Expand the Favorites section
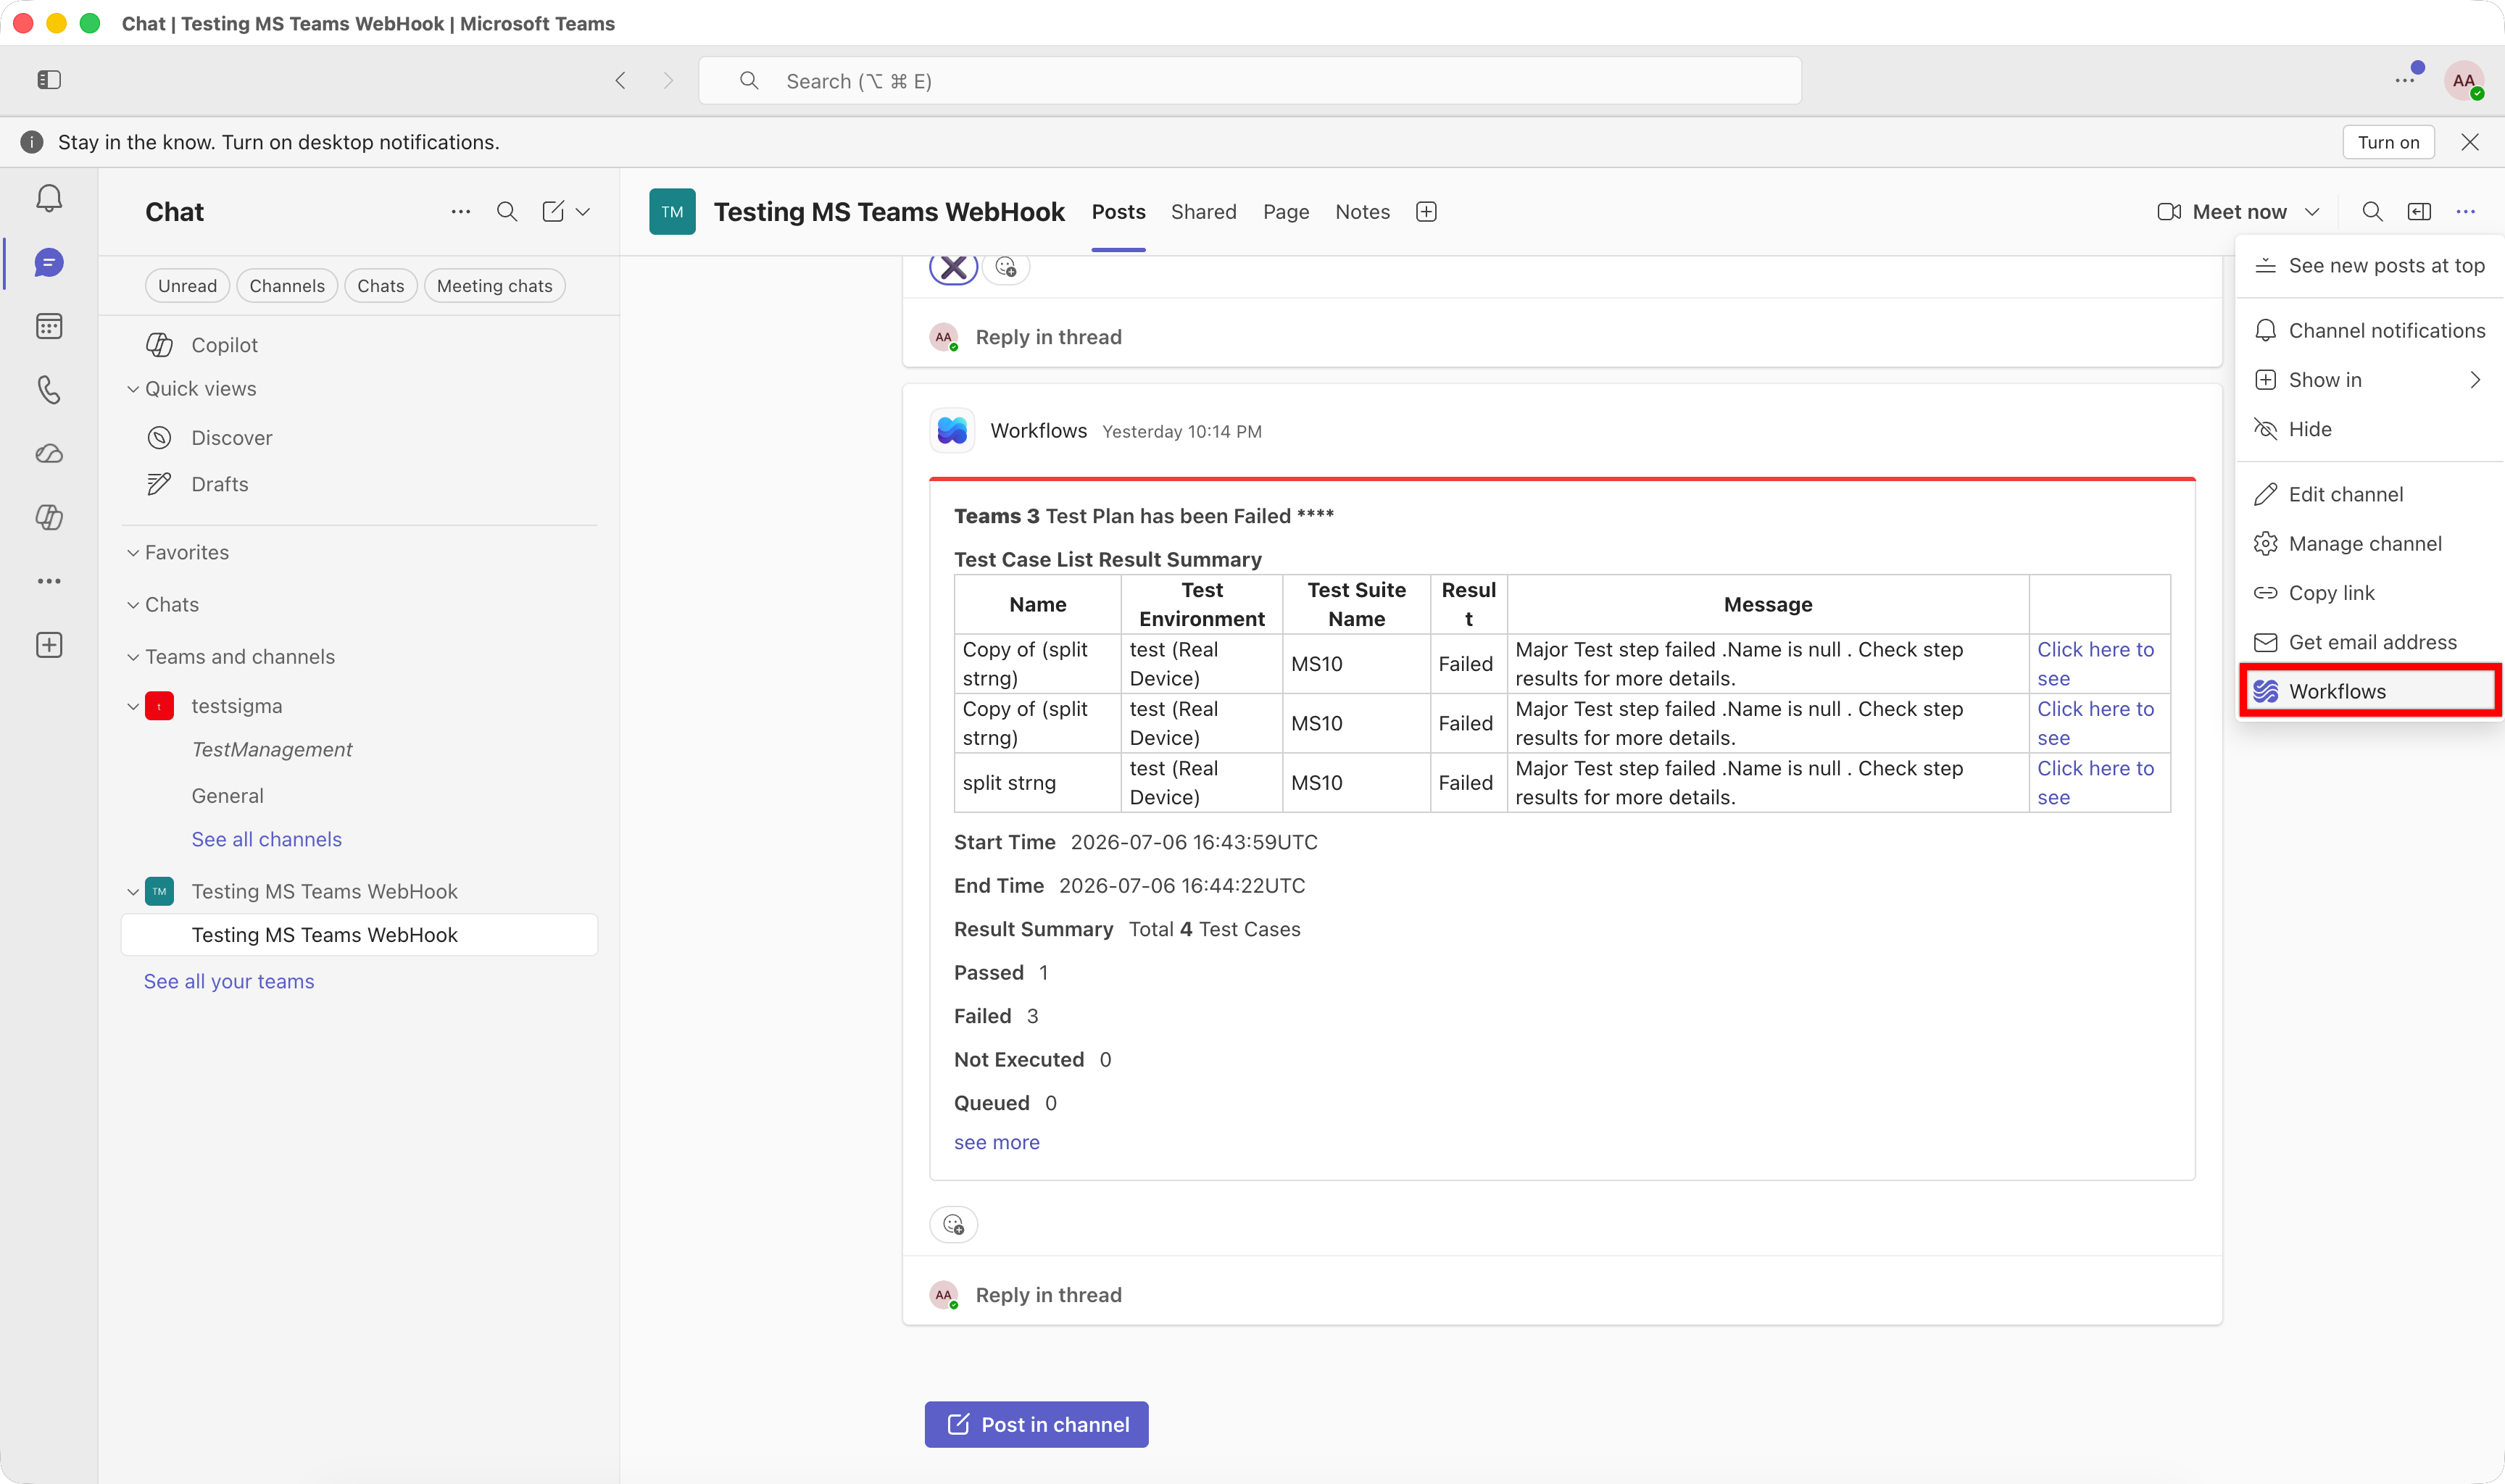The width and height of the screenshot is (2505, 1484). pos(133,553)
